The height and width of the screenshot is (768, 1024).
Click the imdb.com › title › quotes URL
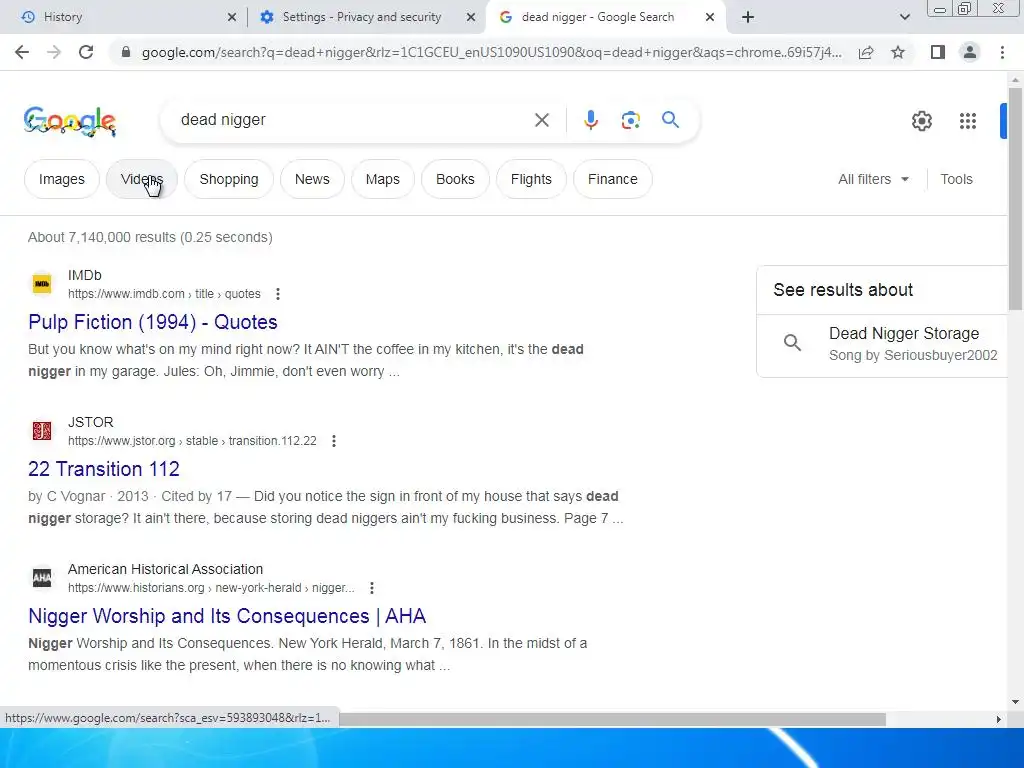click(164, 294)
